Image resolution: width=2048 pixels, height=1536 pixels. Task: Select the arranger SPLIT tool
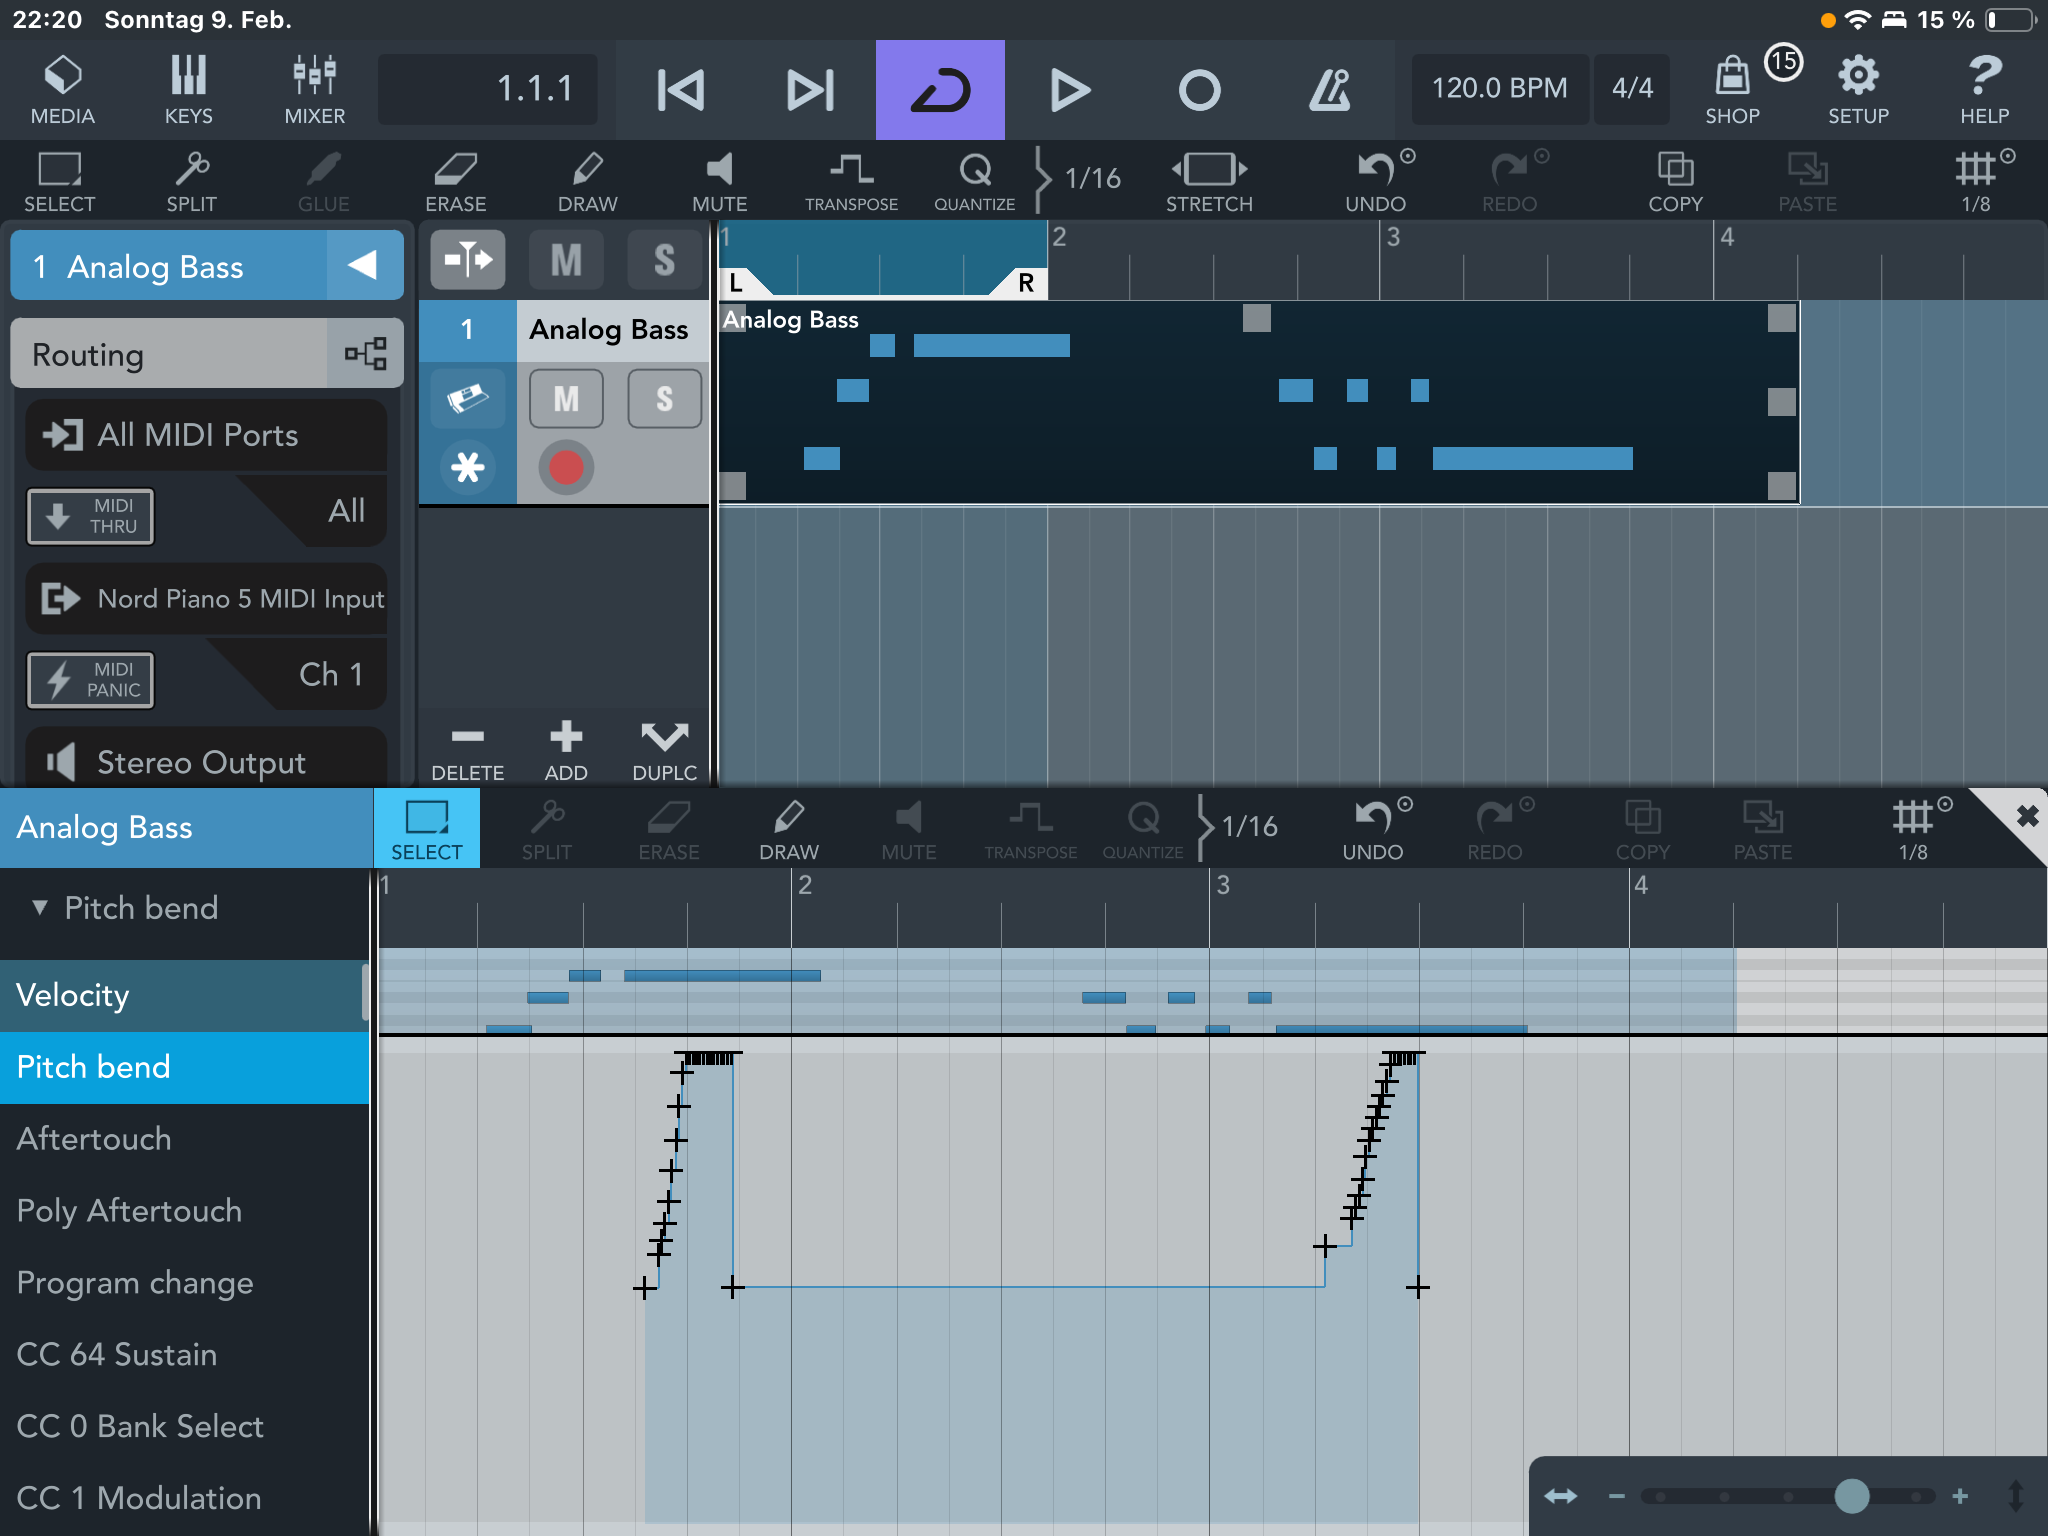191,182
